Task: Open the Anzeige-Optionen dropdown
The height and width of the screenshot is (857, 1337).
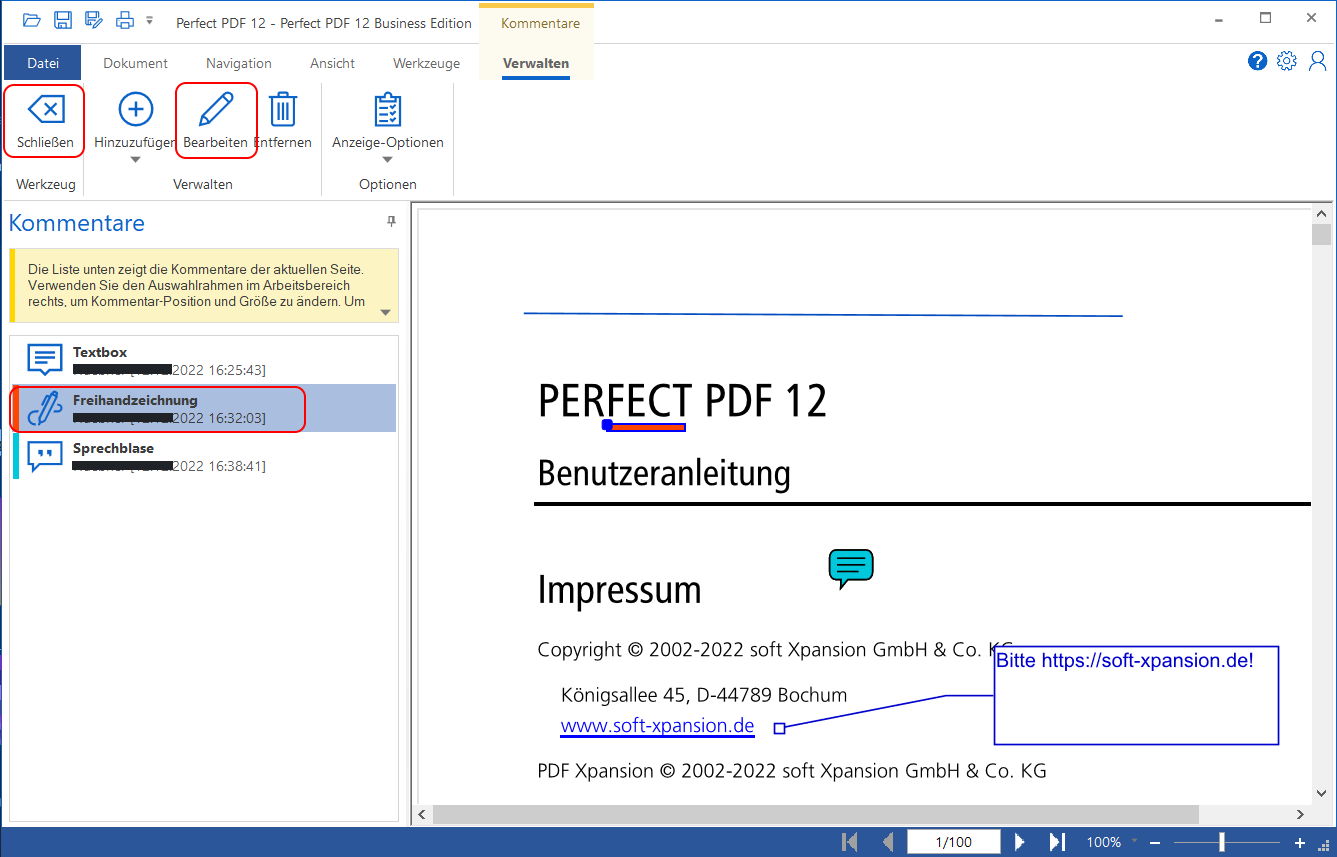Action: 387,160
